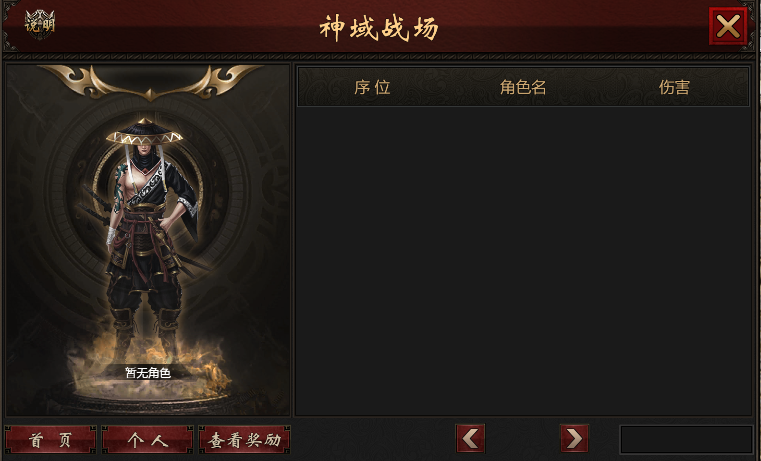Open 查看奖励 rewards button
Image resolution: width=761 pixels, height=461 pixels.
245,440
